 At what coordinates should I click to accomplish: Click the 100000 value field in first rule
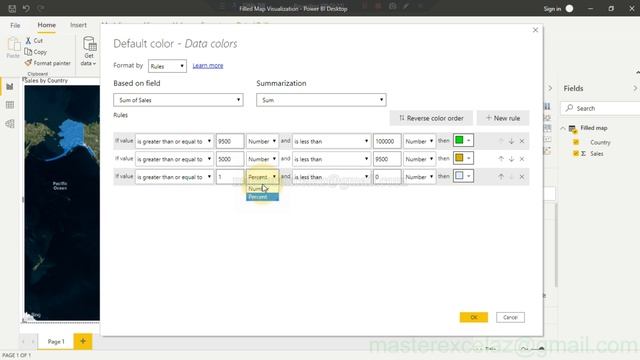click(x=387, y=141)
